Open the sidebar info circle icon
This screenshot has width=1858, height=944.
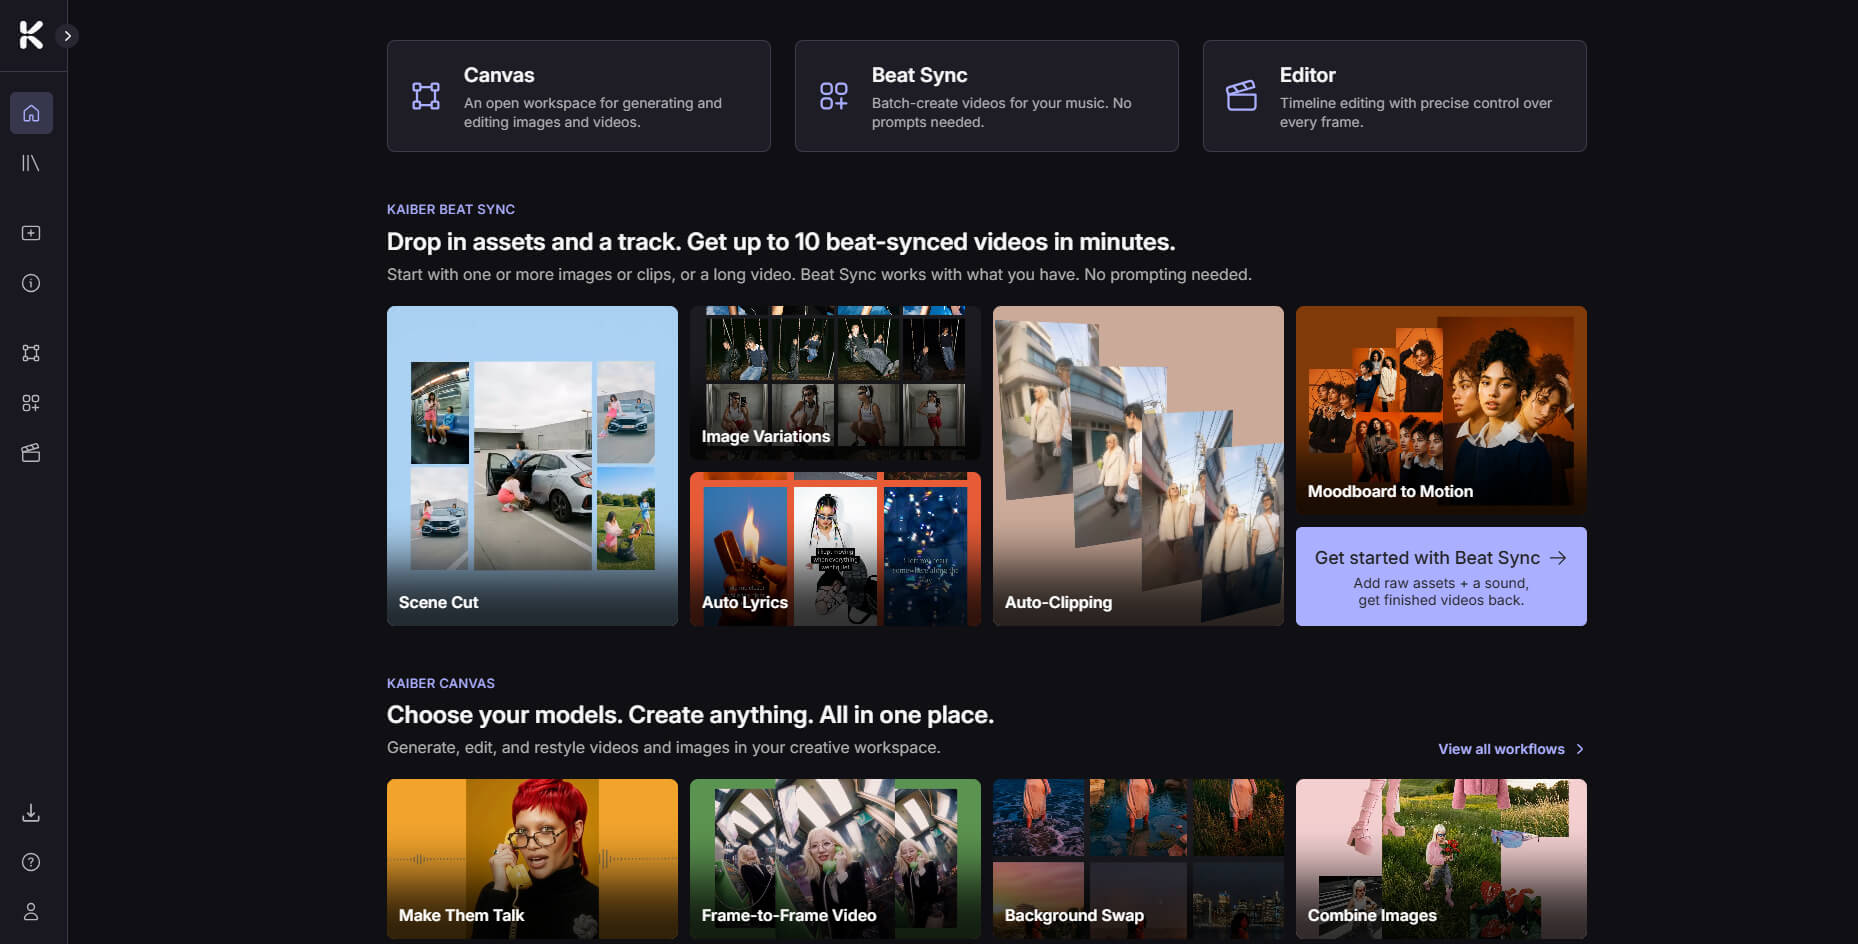[x=31, y=283]
